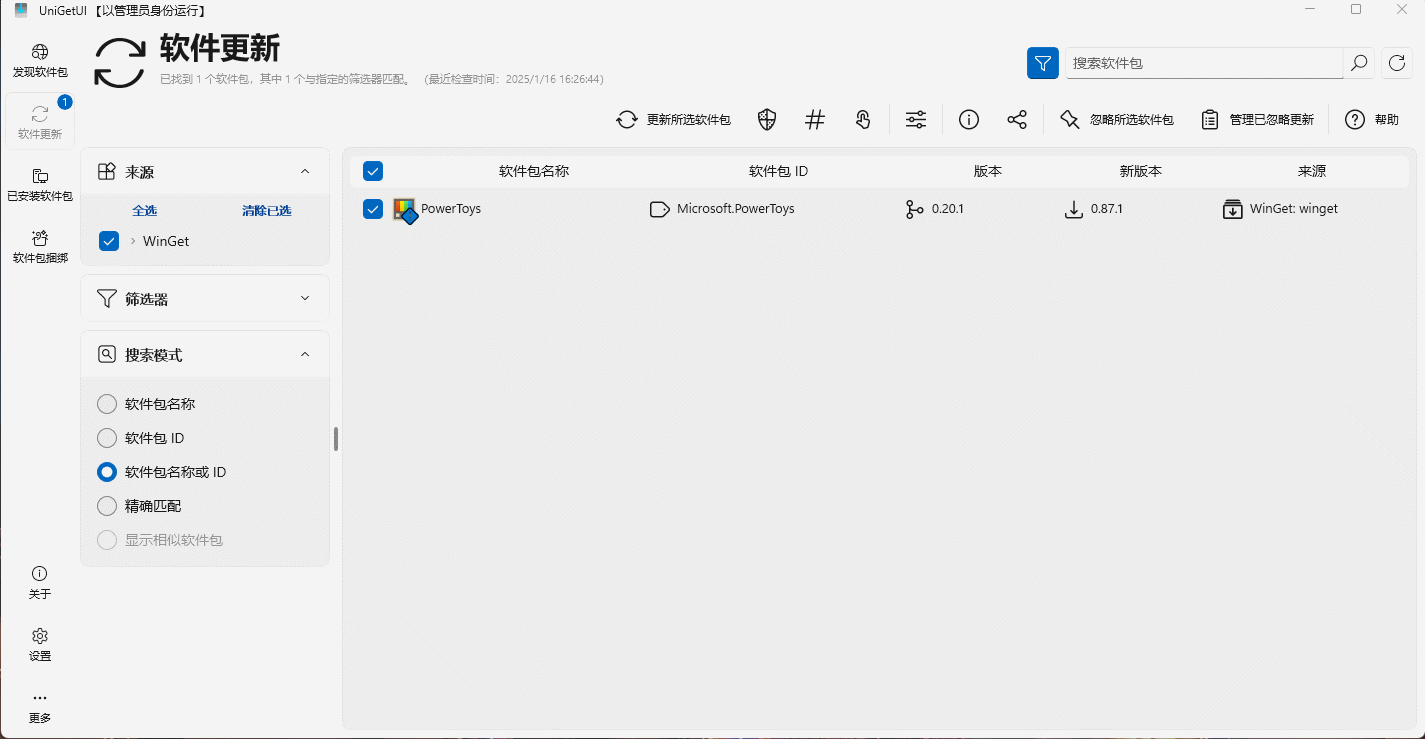Open the 发现软件包 page
This screenshot has height=739, width=1425.
40,61
